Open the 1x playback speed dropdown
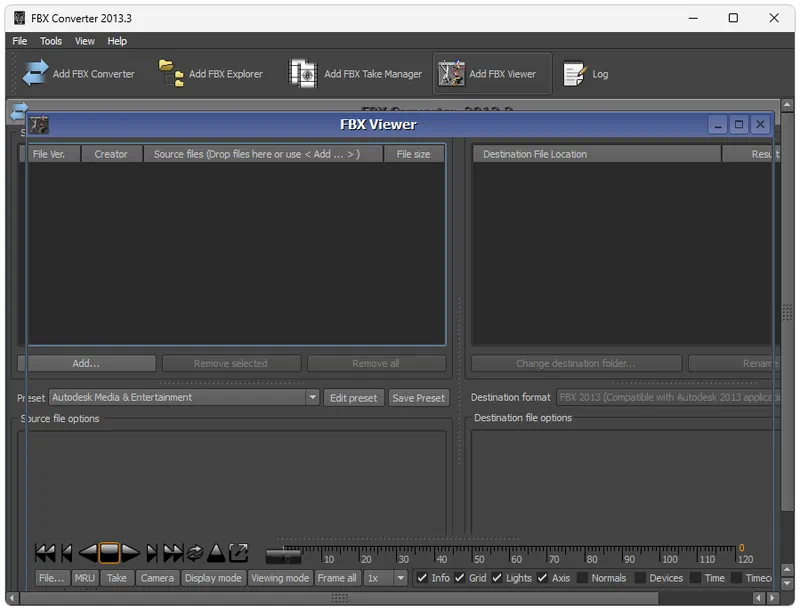The height and width of the screenshot is (610, 800). coord(401,578)
